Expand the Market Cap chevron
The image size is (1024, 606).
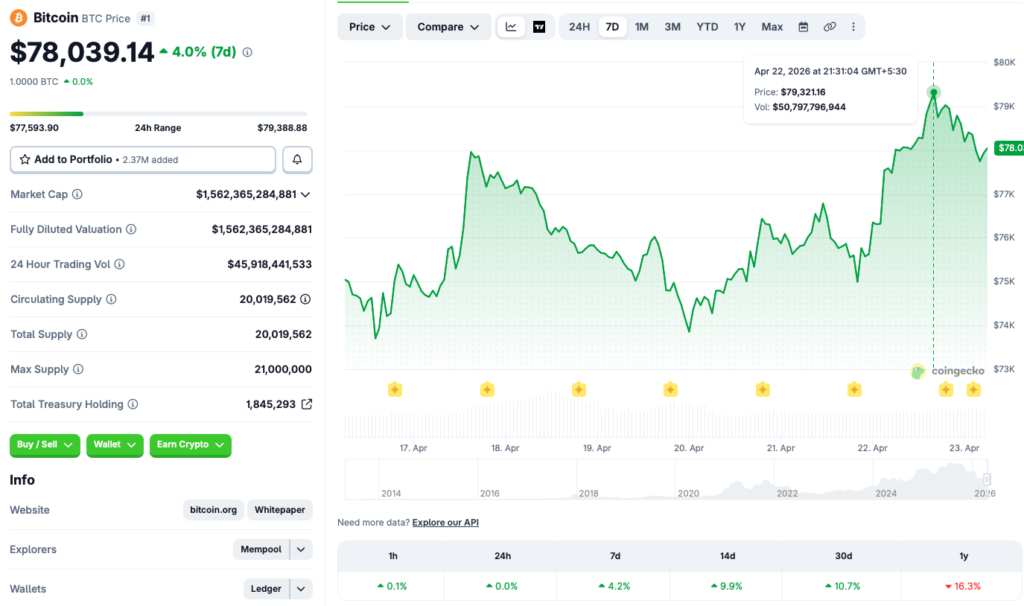(x=305, y=193)
